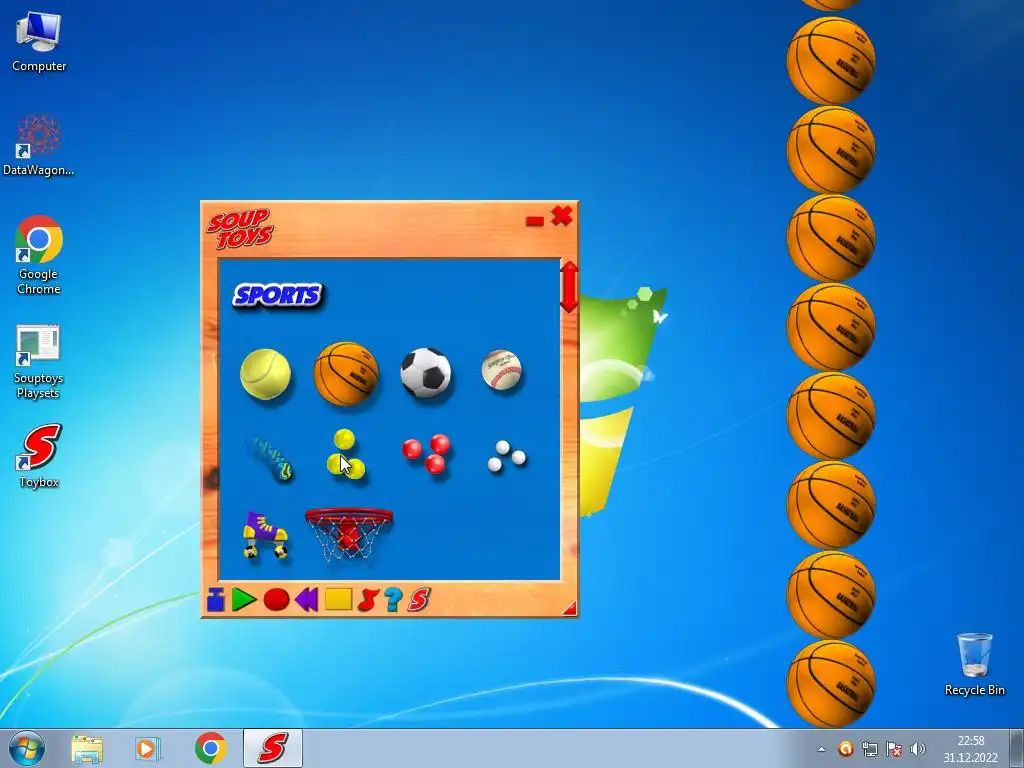Select the Souptoys Playsets shortcut
Image resolution: width=1024 pixels, height=768 pixels.
(x=39, y=362)
